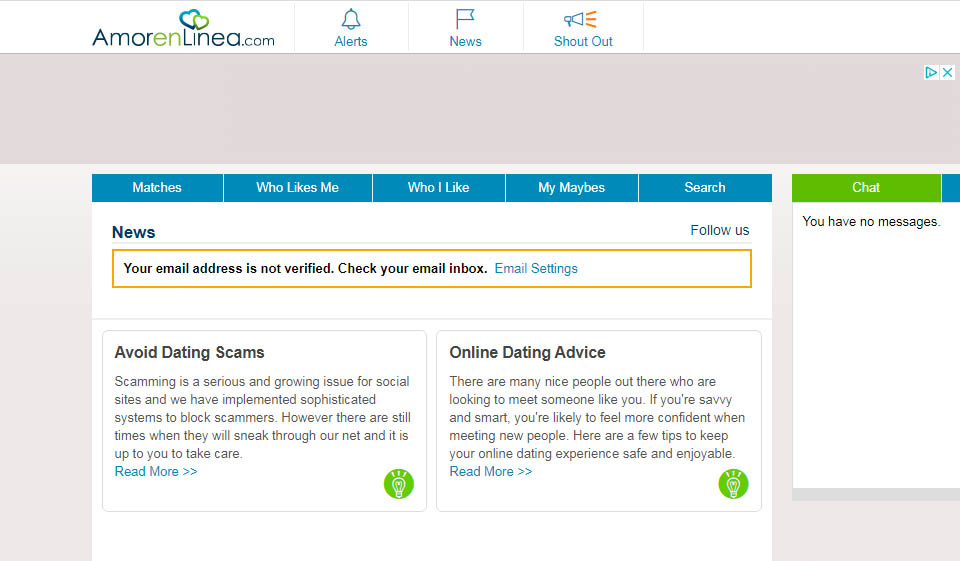Open the Alerts bell icon
Image resolution: width=960 pixels, height=561 pixels.
pyautogui.click(x=351, y=19)
